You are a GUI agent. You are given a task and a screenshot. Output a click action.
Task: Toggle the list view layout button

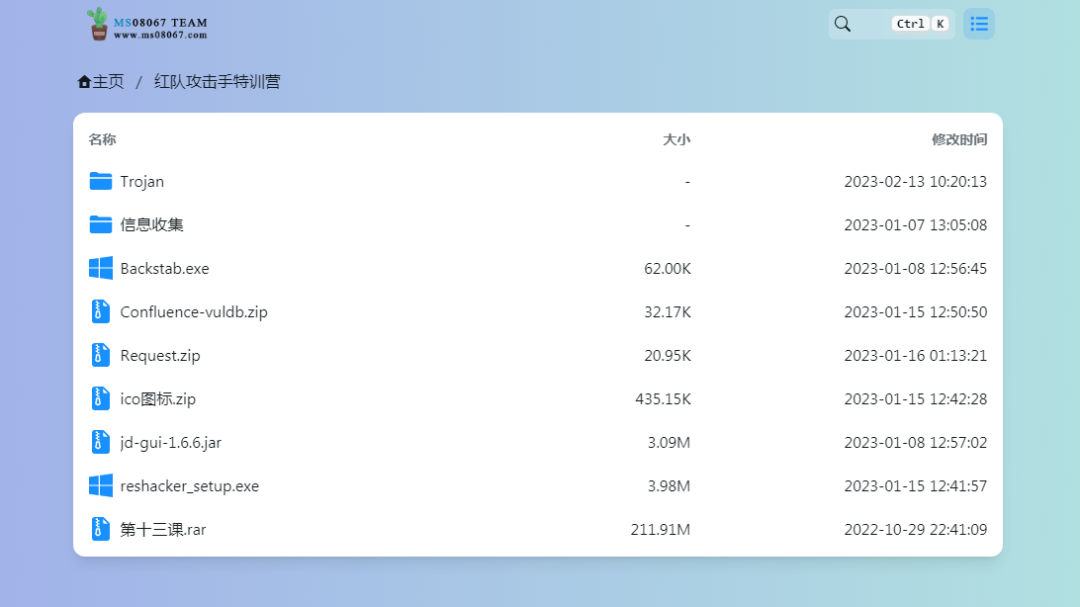pyautogui.click(x=979, y=24)
